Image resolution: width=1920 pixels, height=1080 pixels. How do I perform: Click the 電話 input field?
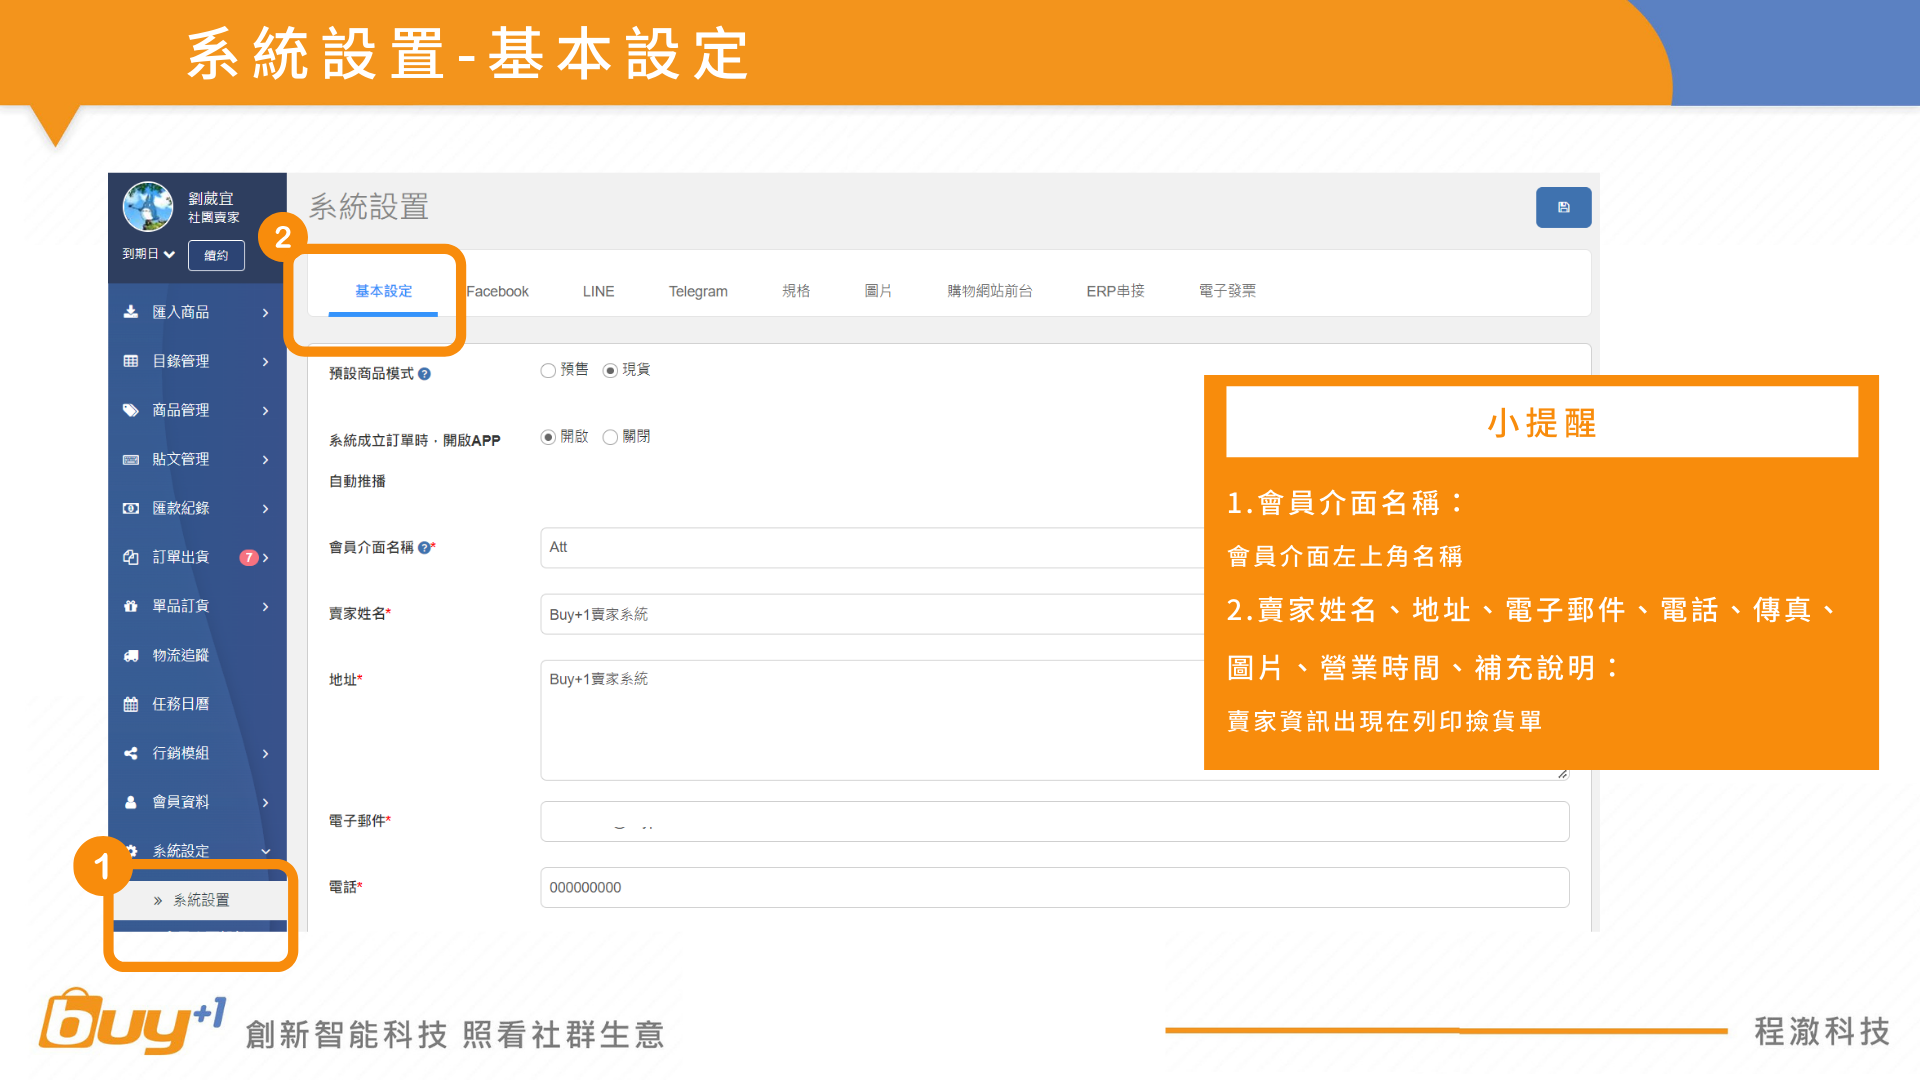pos(1054,888)
